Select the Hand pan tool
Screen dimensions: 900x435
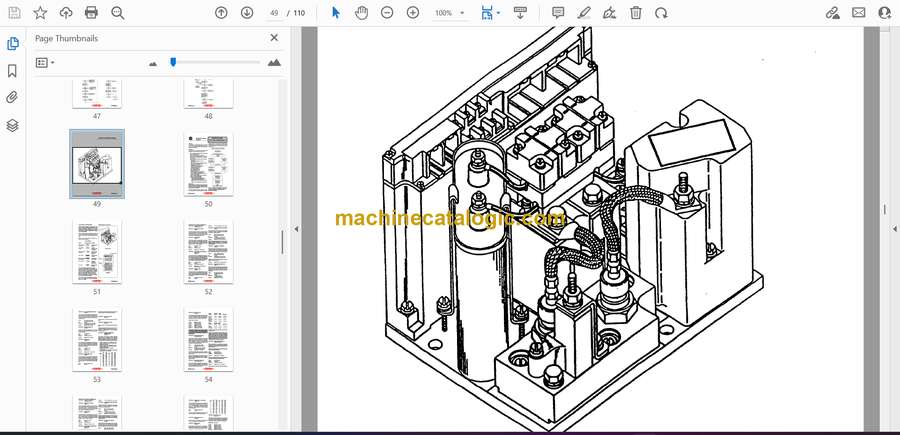click(x=361, y=13)
